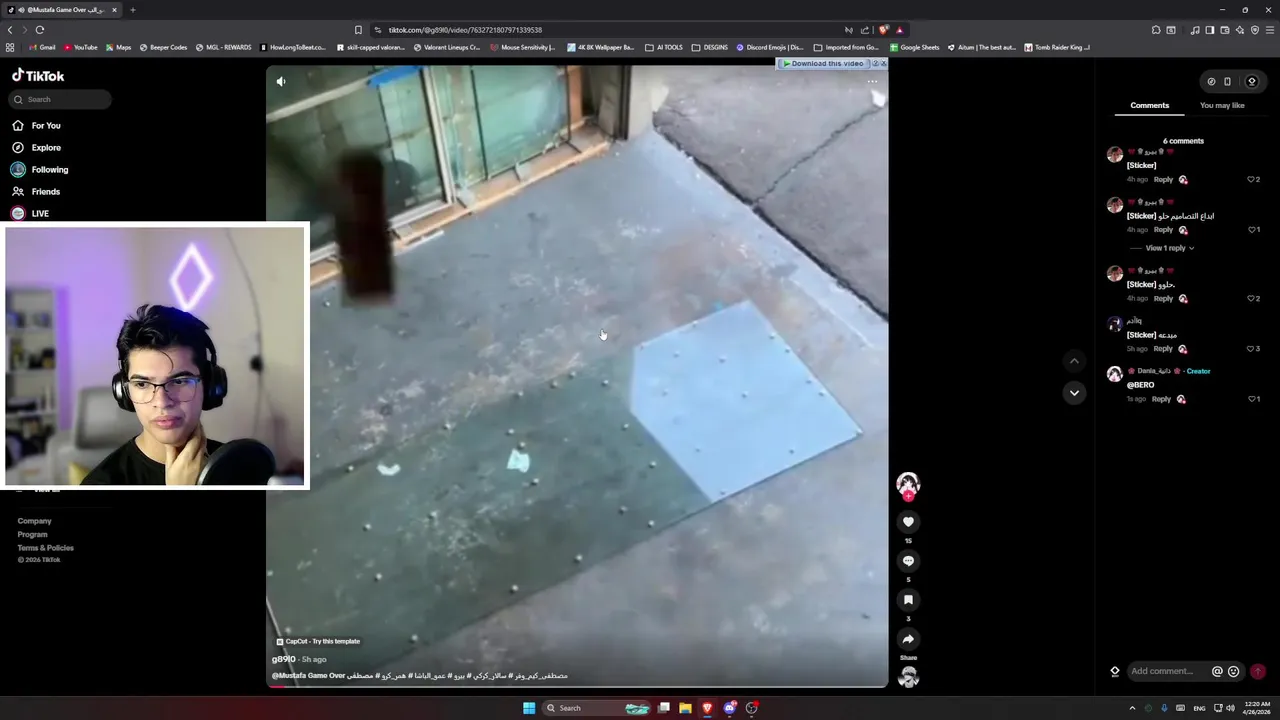1280x720 pixels.
Task: Open the Gmail bookmark
Action: point(42,47)
